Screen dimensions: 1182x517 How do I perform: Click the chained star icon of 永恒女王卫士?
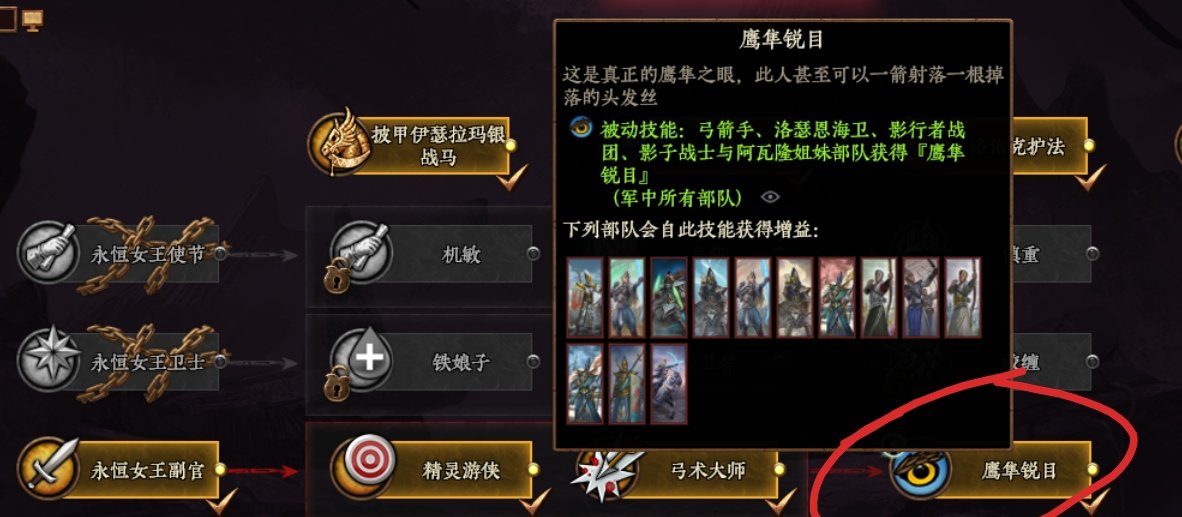[47, 359]
